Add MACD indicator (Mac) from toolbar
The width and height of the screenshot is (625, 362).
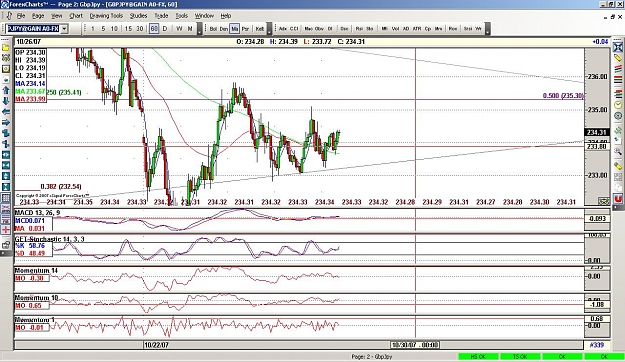point(309,29)
